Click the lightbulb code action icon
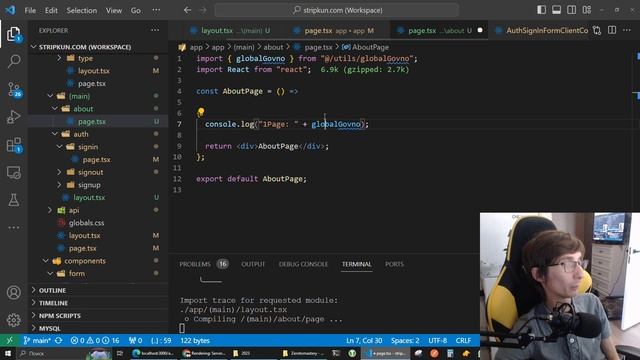Image resolution: width=640 pixels, height=360 pixels. pos(200,112)
